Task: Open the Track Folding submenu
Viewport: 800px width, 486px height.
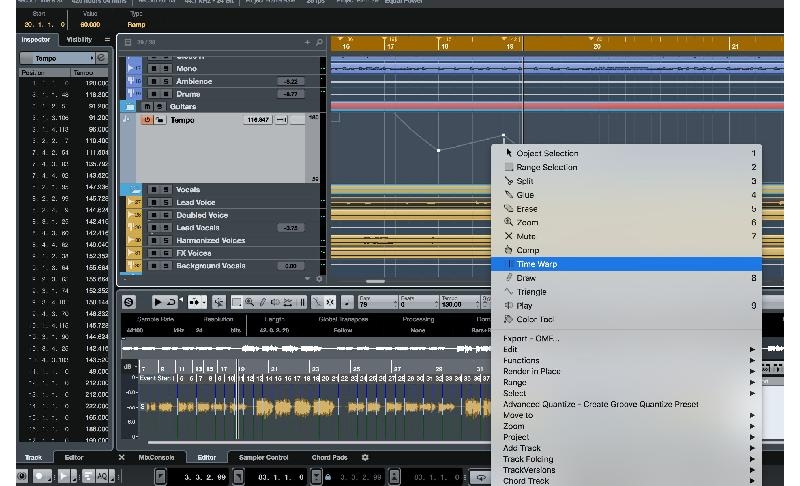Action: tap(626, 459)
